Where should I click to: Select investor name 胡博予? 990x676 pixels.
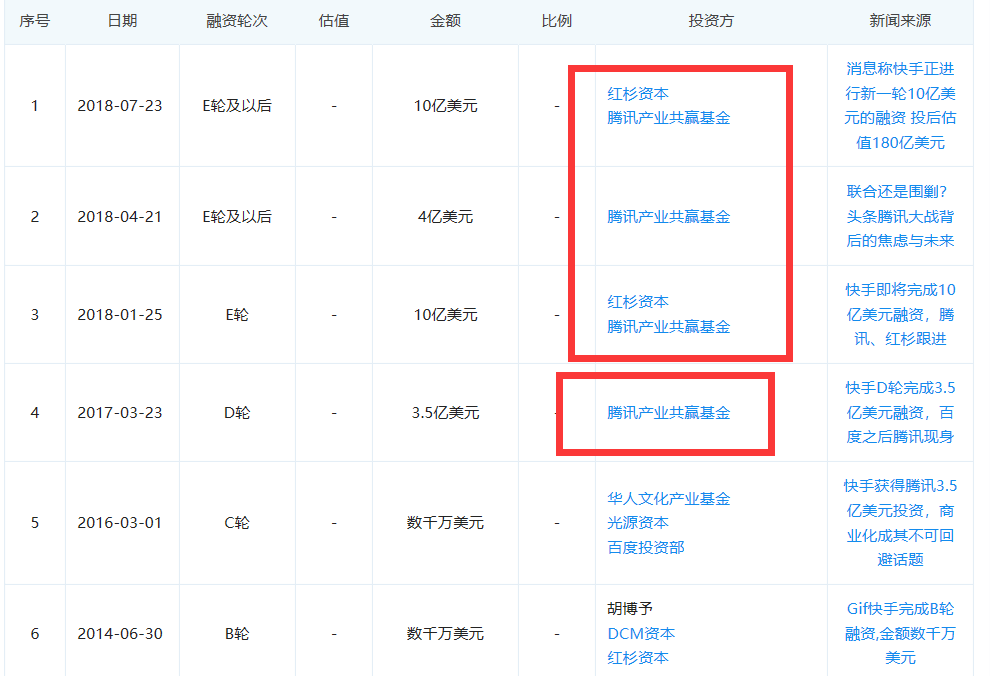click(630, 608)
